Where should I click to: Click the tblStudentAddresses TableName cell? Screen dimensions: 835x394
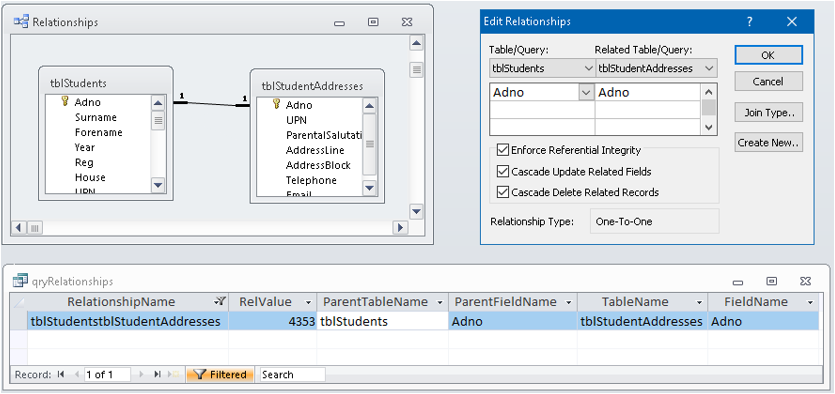pyautogui.click(x=642, y=321)
